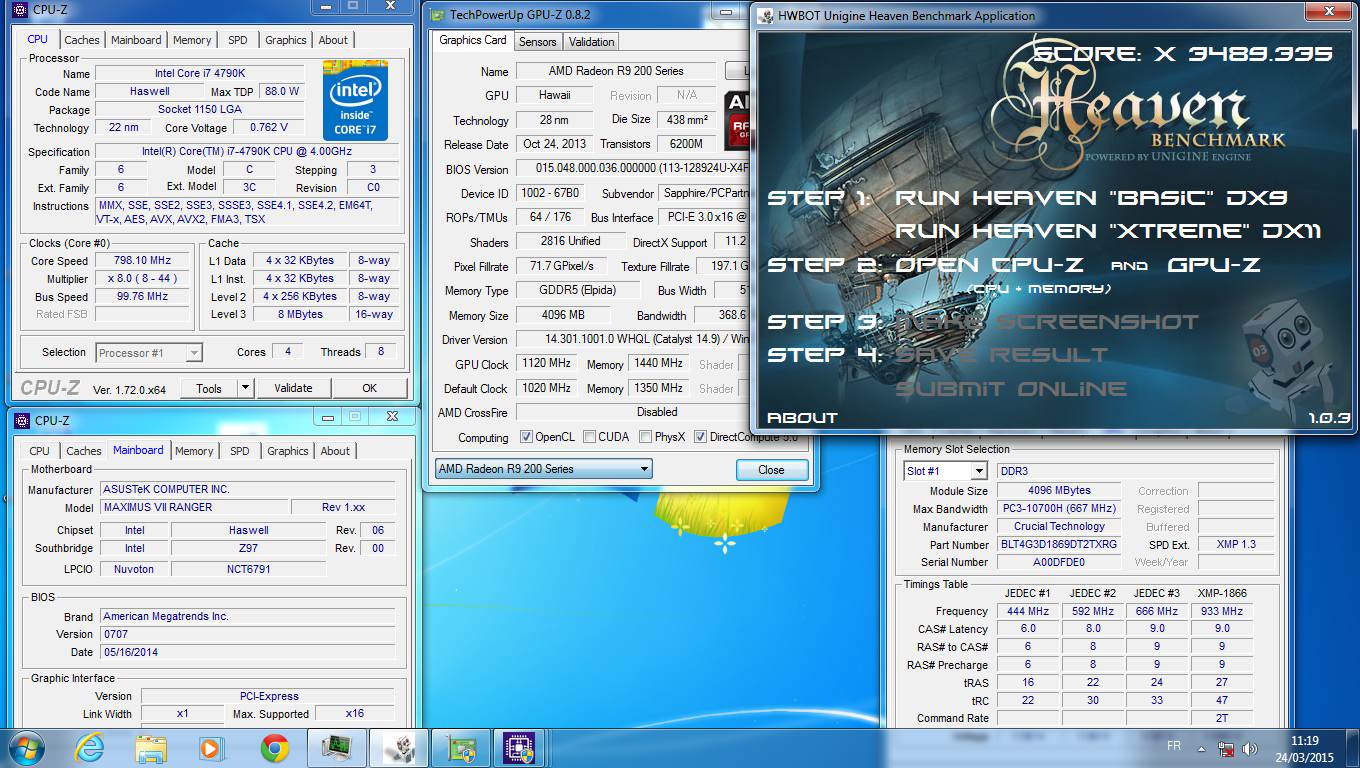Click the GPU Clock value 1120 MHz
This screenshot has width=1360, height=768.
tap(546, 364)
